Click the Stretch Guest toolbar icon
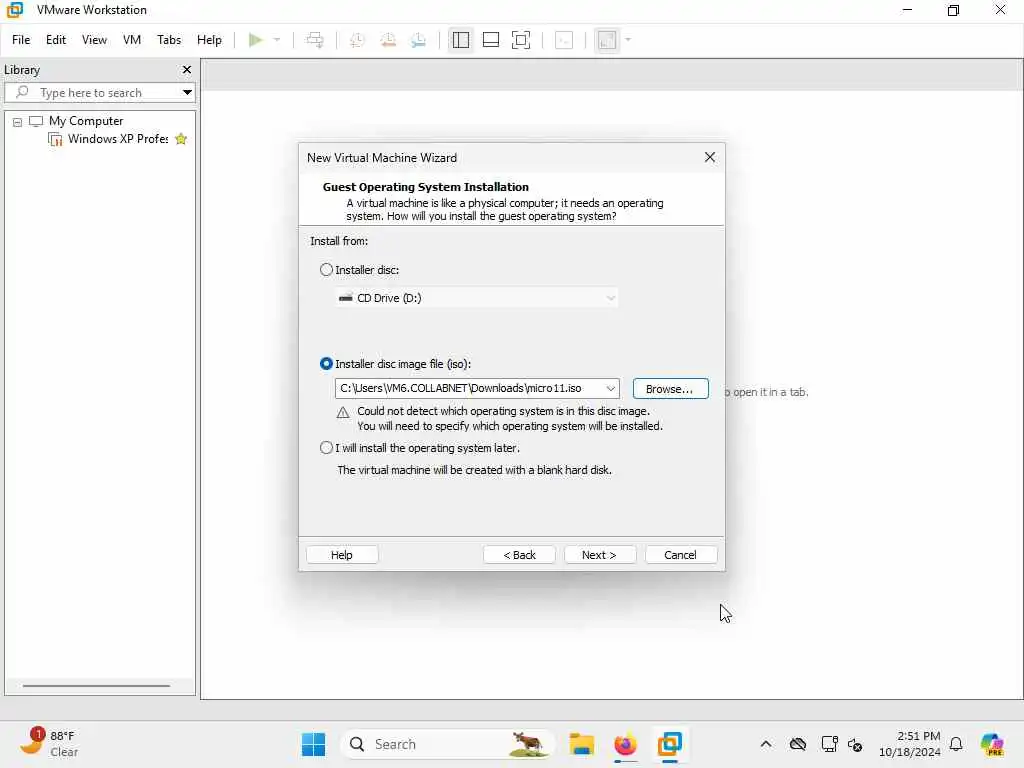This screenshot has height=768, width=1024. tap(607, 40)
